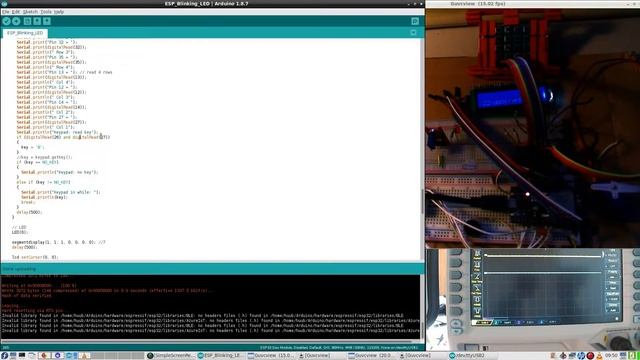This screenshot has width=640, height=360.
Task: Click the taskbar clock showing 09:50
Action: 611,356
